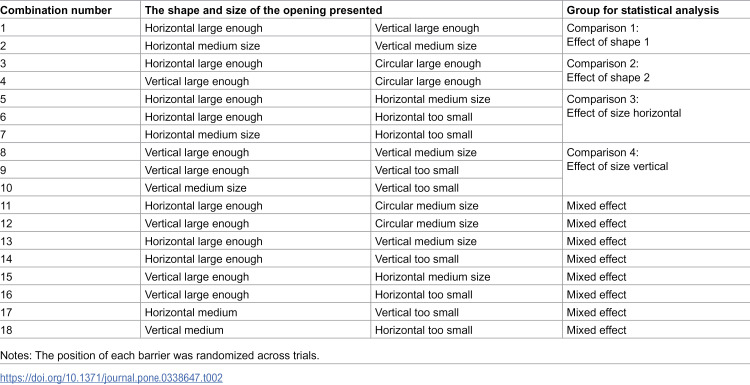
Task: Click Vertical medium size in row 13
Action: point(426,241)
